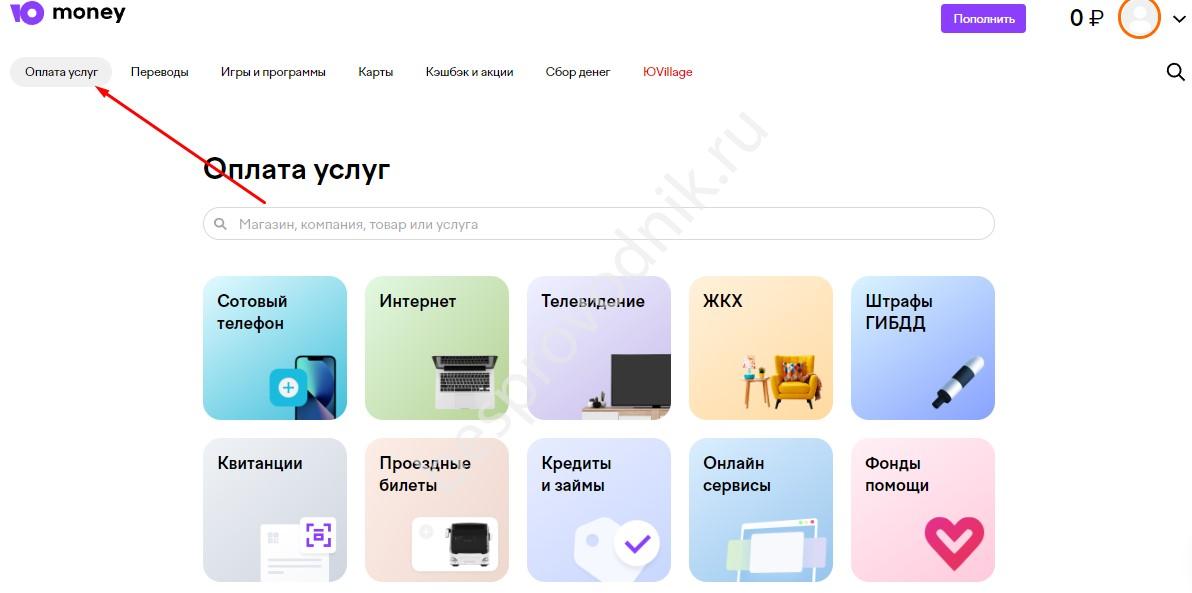
Task: Open the Квитанции receipts tile
Action: [275, 510]
